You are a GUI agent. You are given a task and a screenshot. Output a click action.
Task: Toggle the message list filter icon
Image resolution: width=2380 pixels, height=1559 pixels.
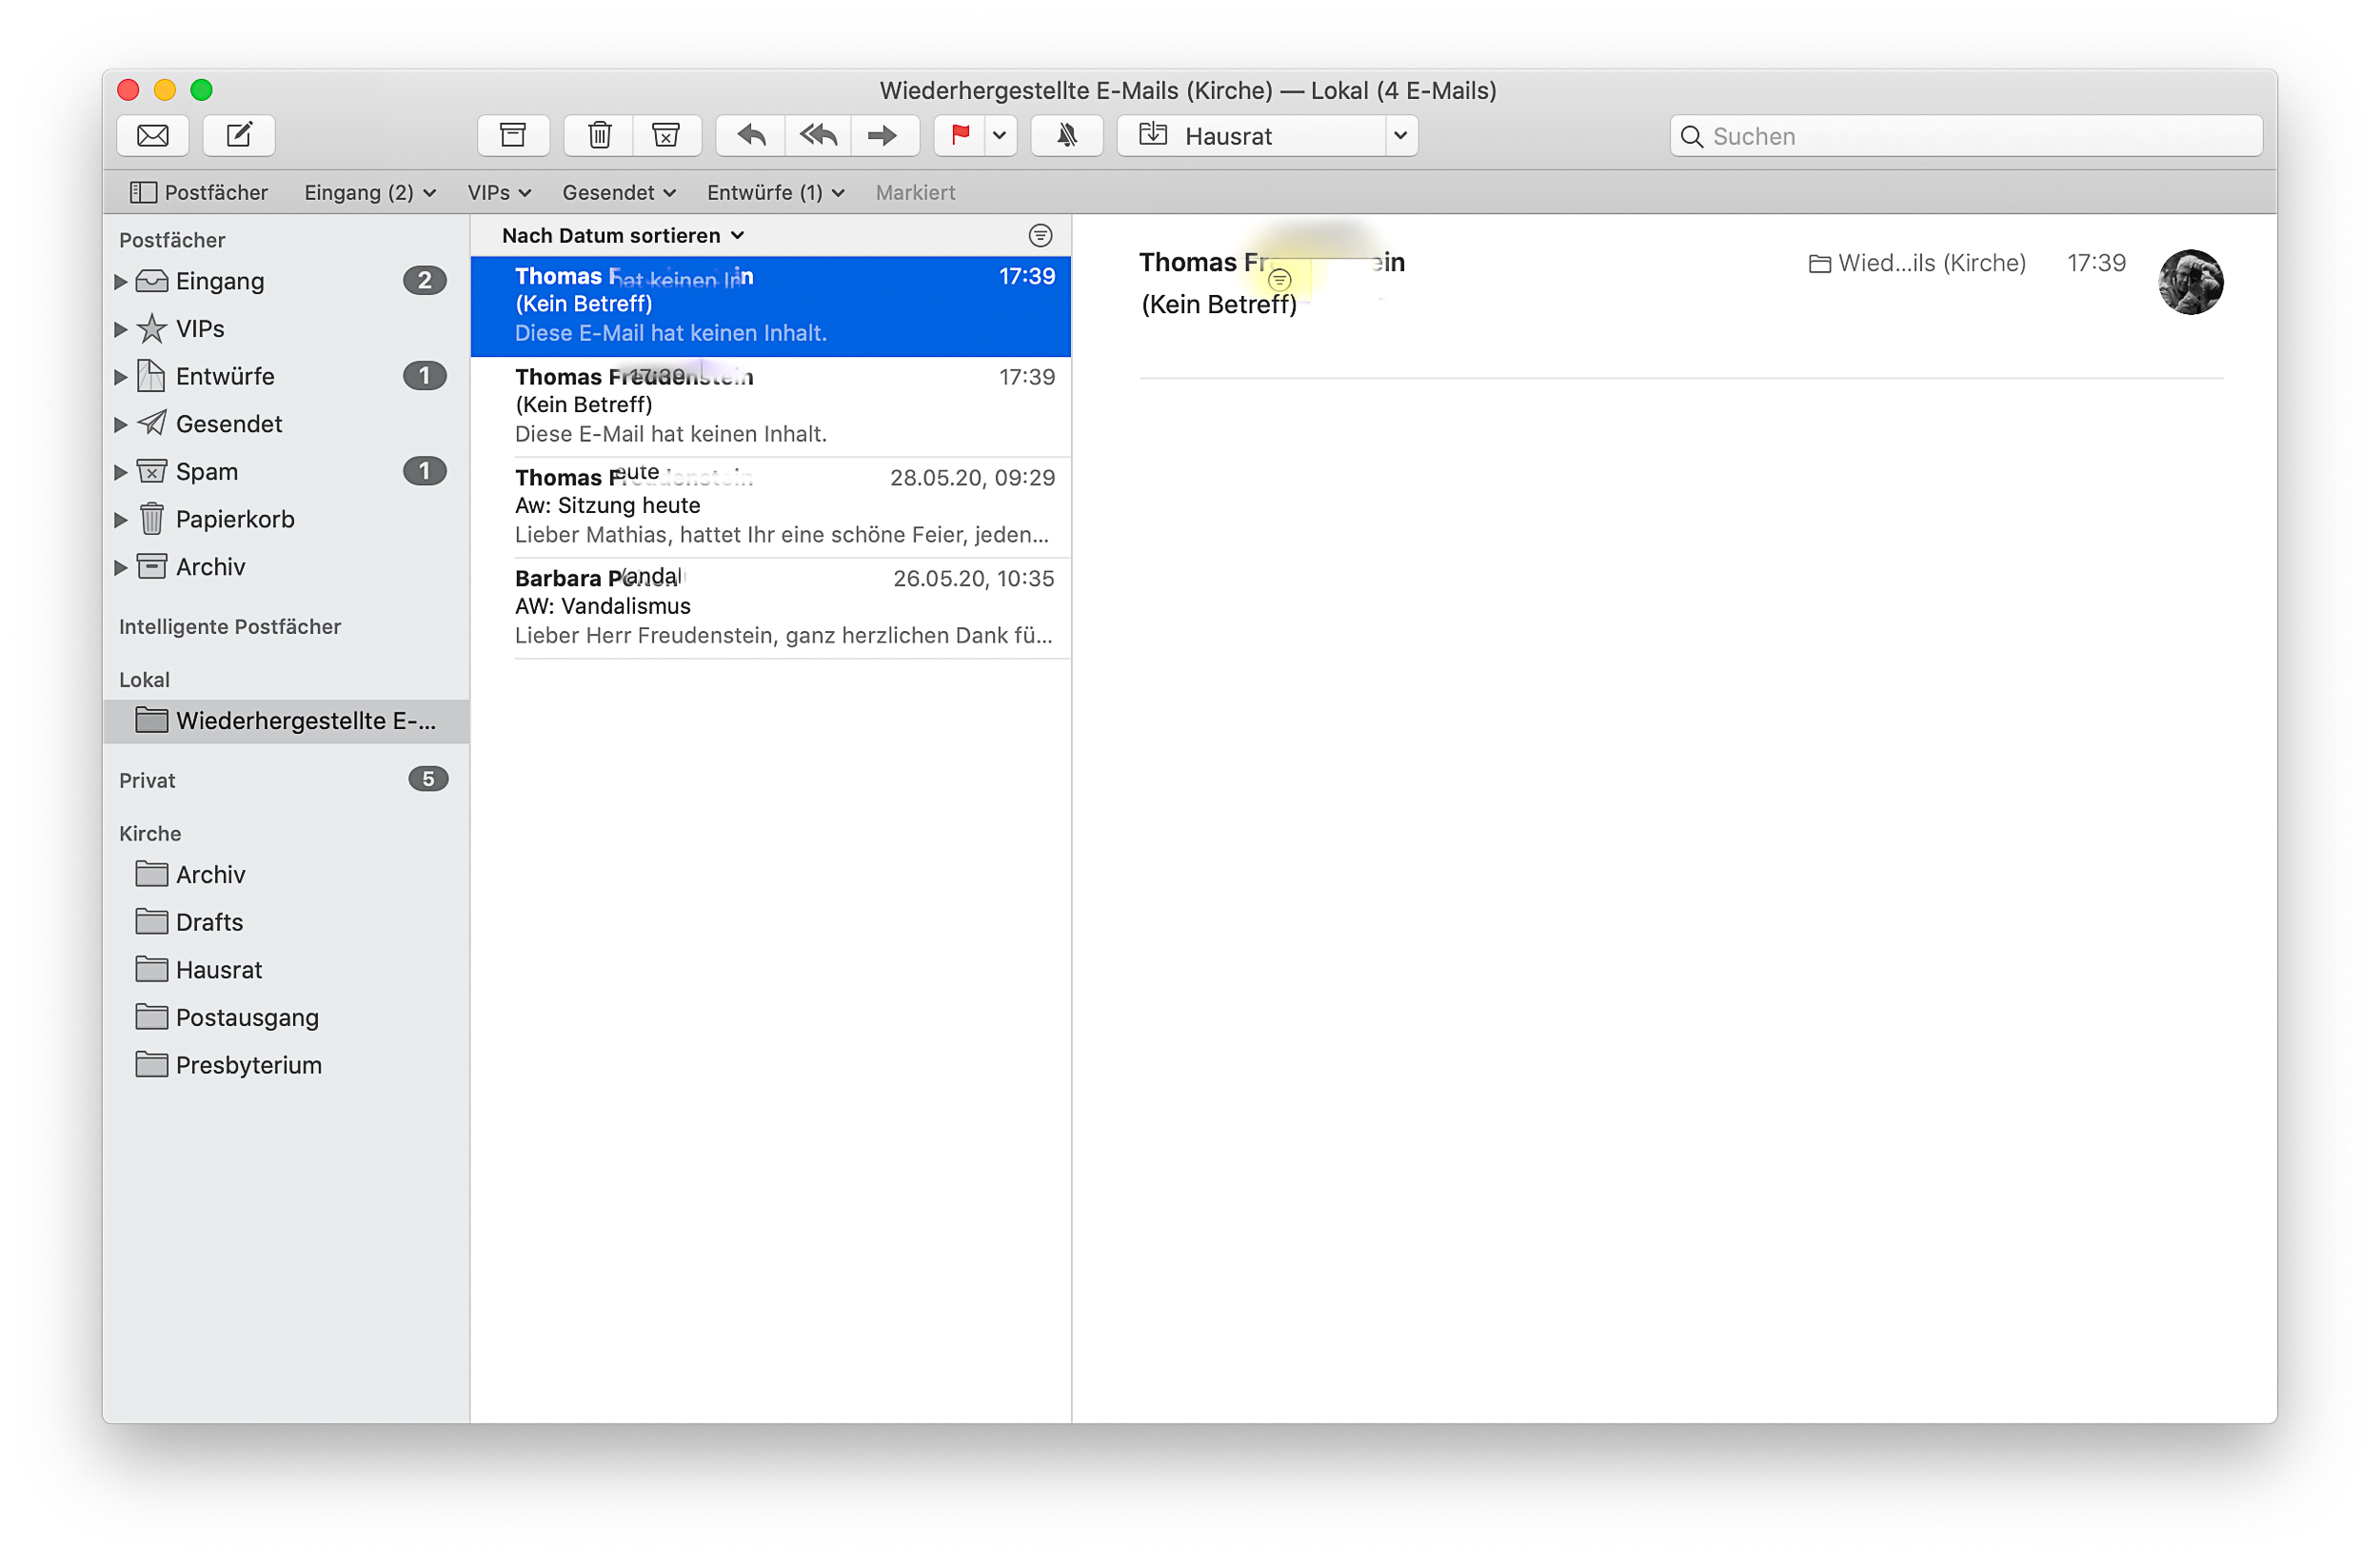[1040, 235]
